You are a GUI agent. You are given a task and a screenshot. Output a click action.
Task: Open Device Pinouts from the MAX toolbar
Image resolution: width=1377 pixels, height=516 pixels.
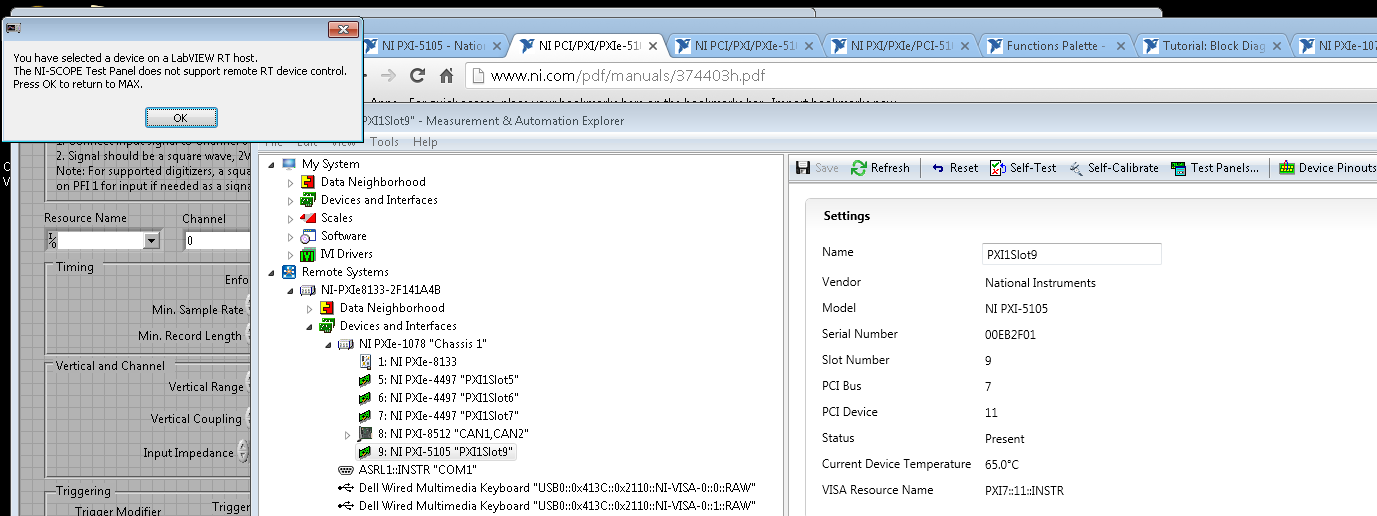(1327, 168)
